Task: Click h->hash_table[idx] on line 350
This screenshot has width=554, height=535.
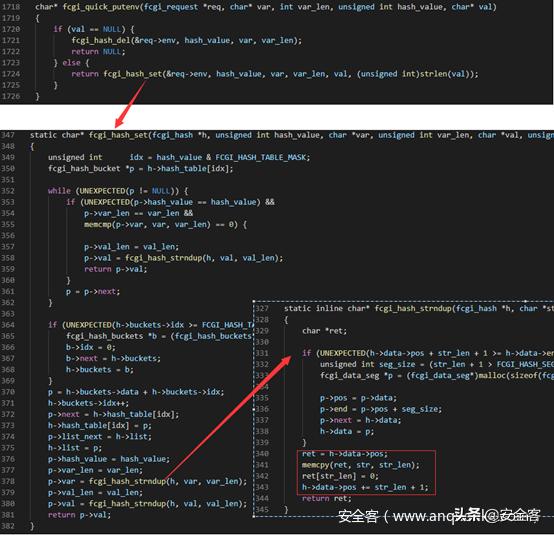Action: click(189, 169)
